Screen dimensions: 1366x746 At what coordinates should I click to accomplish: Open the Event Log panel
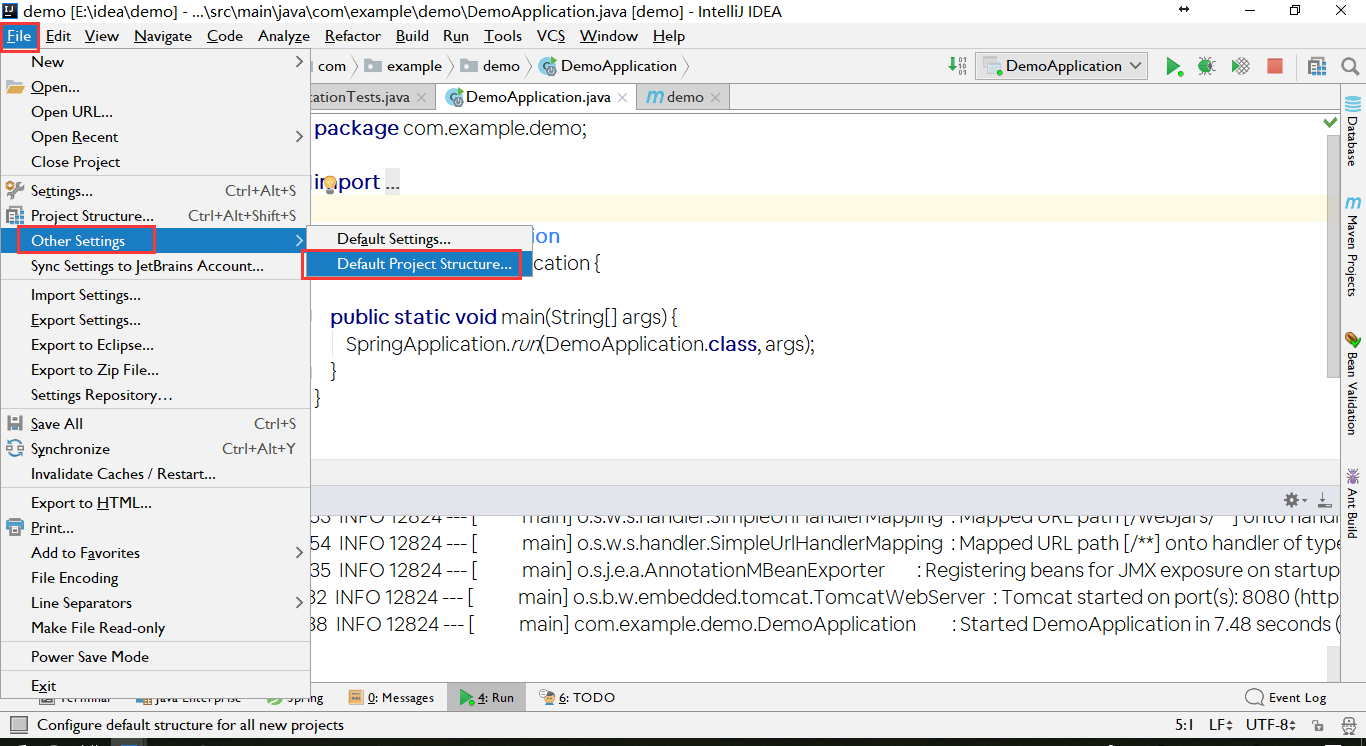point(1286,697)
